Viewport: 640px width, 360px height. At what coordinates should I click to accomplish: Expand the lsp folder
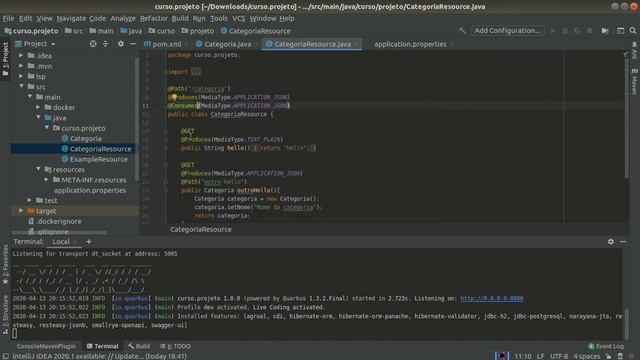coord(21,76)
